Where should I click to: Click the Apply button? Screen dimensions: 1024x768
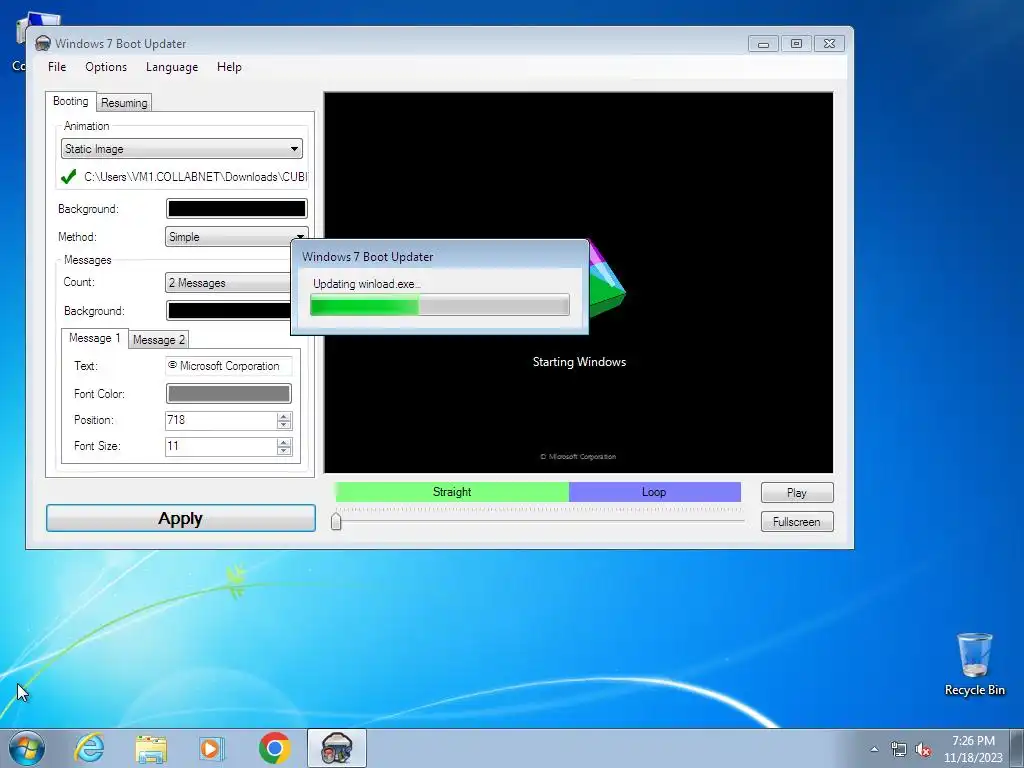click(x=181, y=518)
